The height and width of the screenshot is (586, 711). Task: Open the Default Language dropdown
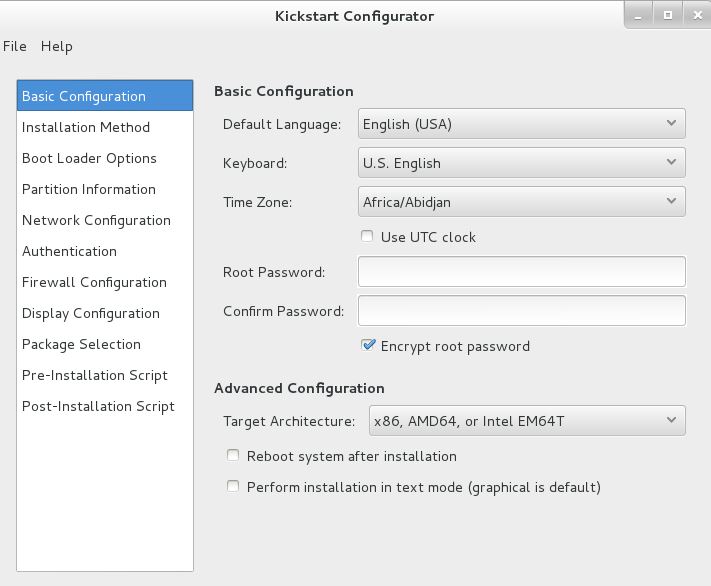click(521, 123)
